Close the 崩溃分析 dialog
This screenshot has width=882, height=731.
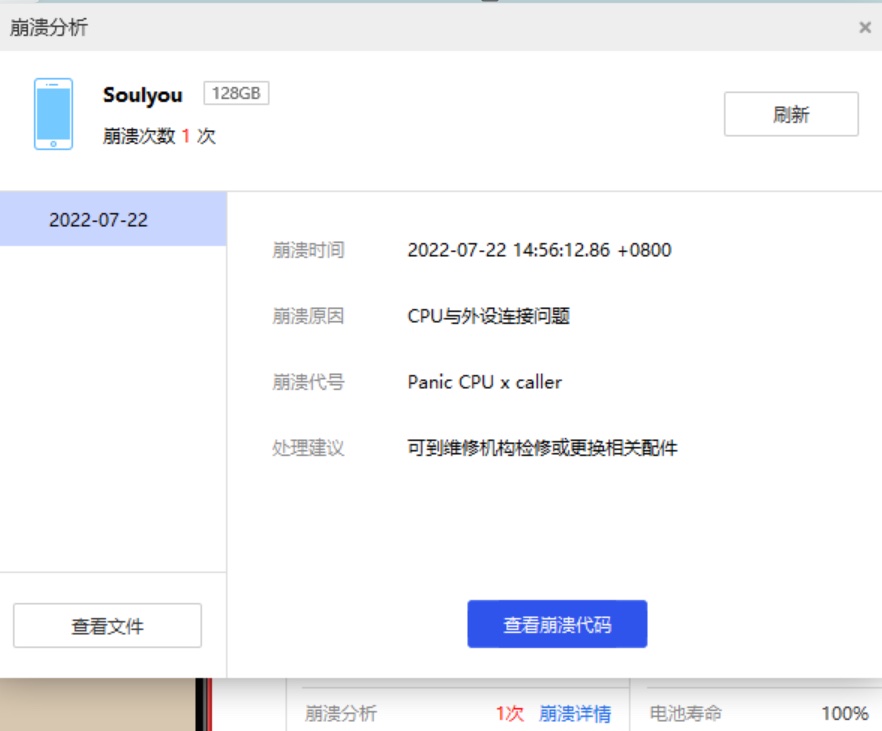pos(865,28)
